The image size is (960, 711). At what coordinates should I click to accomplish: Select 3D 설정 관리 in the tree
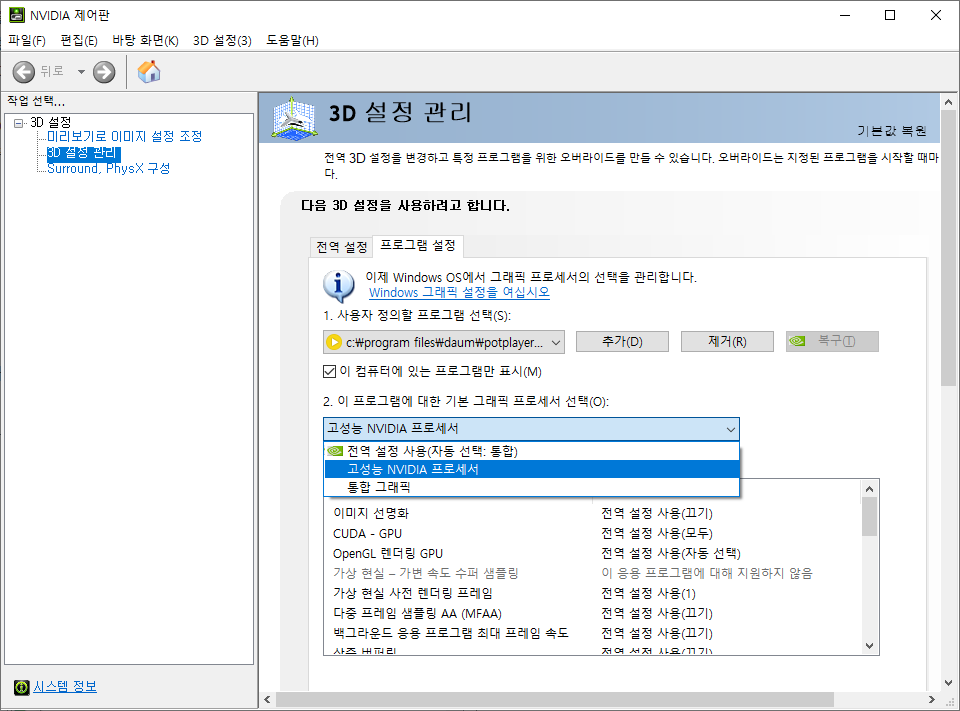(84, 152)
